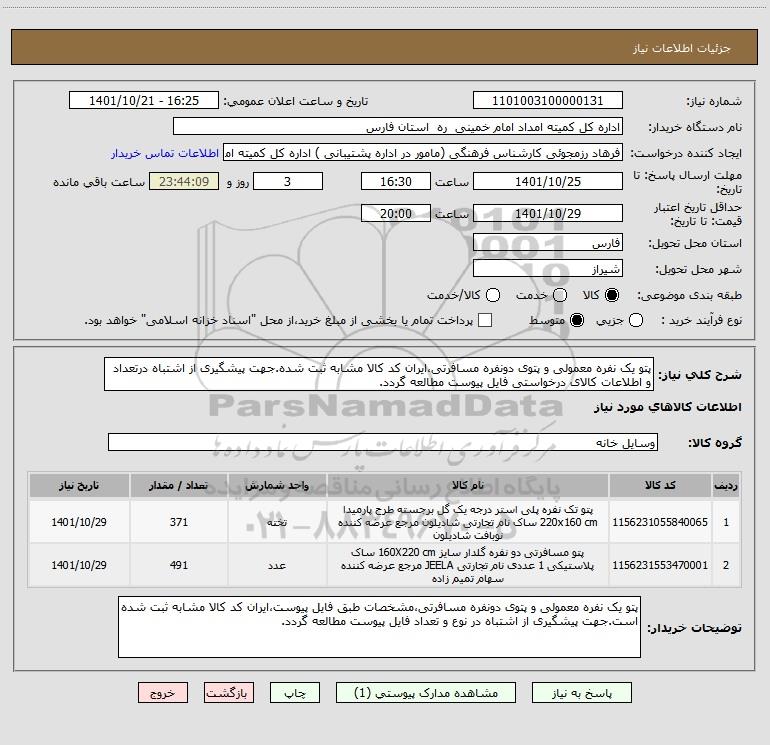Select the کالا radio button
770x745 pixels.
click(612, 295)
